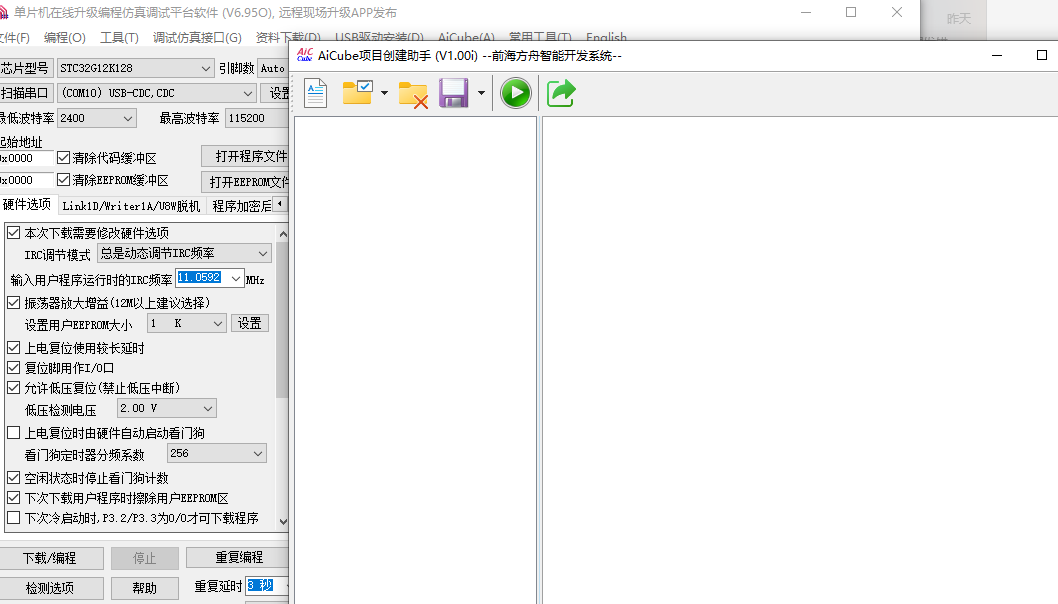Click the hardware options vertical scrollbar thumb
Image resolution: width=1058 pixels, height=604 pixels.
click(x=283, y=320)
